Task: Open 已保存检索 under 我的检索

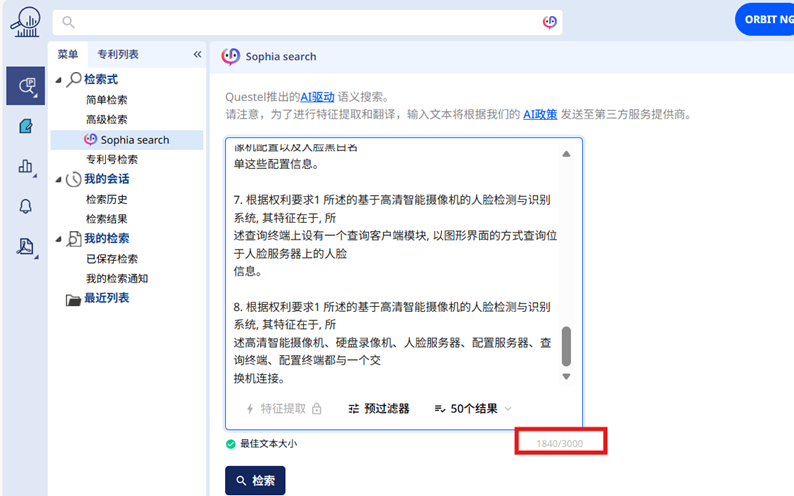Action: click(112, 259)
